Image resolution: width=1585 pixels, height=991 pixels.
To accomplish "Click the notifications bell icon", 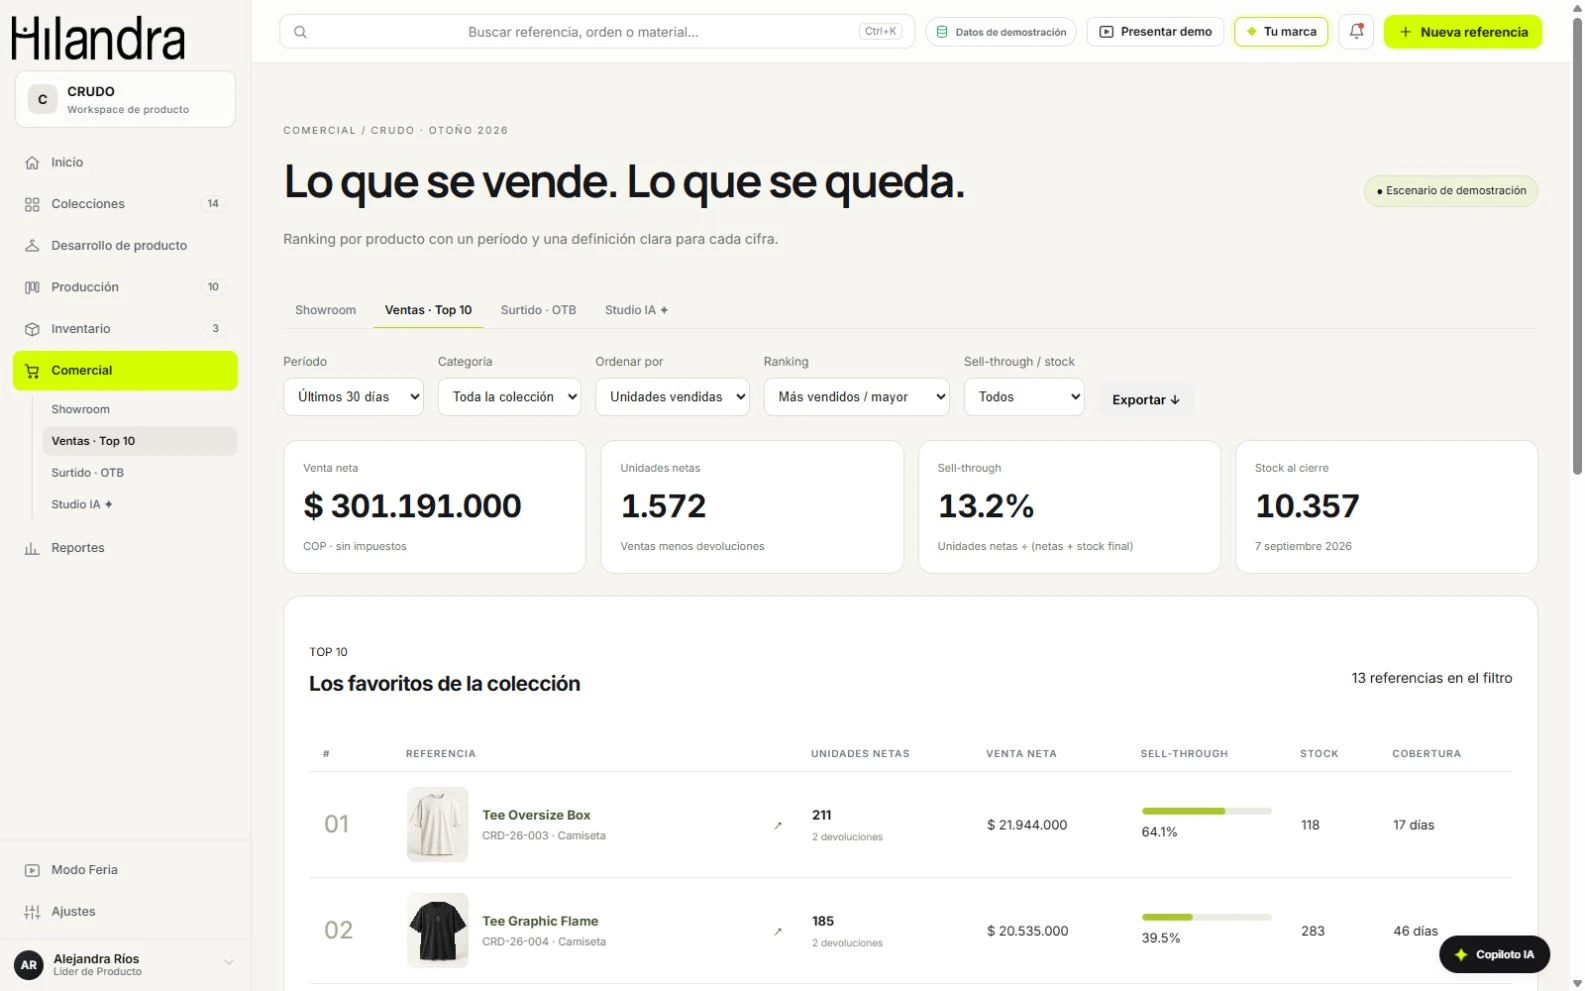I will click(x=1356, y=32).
